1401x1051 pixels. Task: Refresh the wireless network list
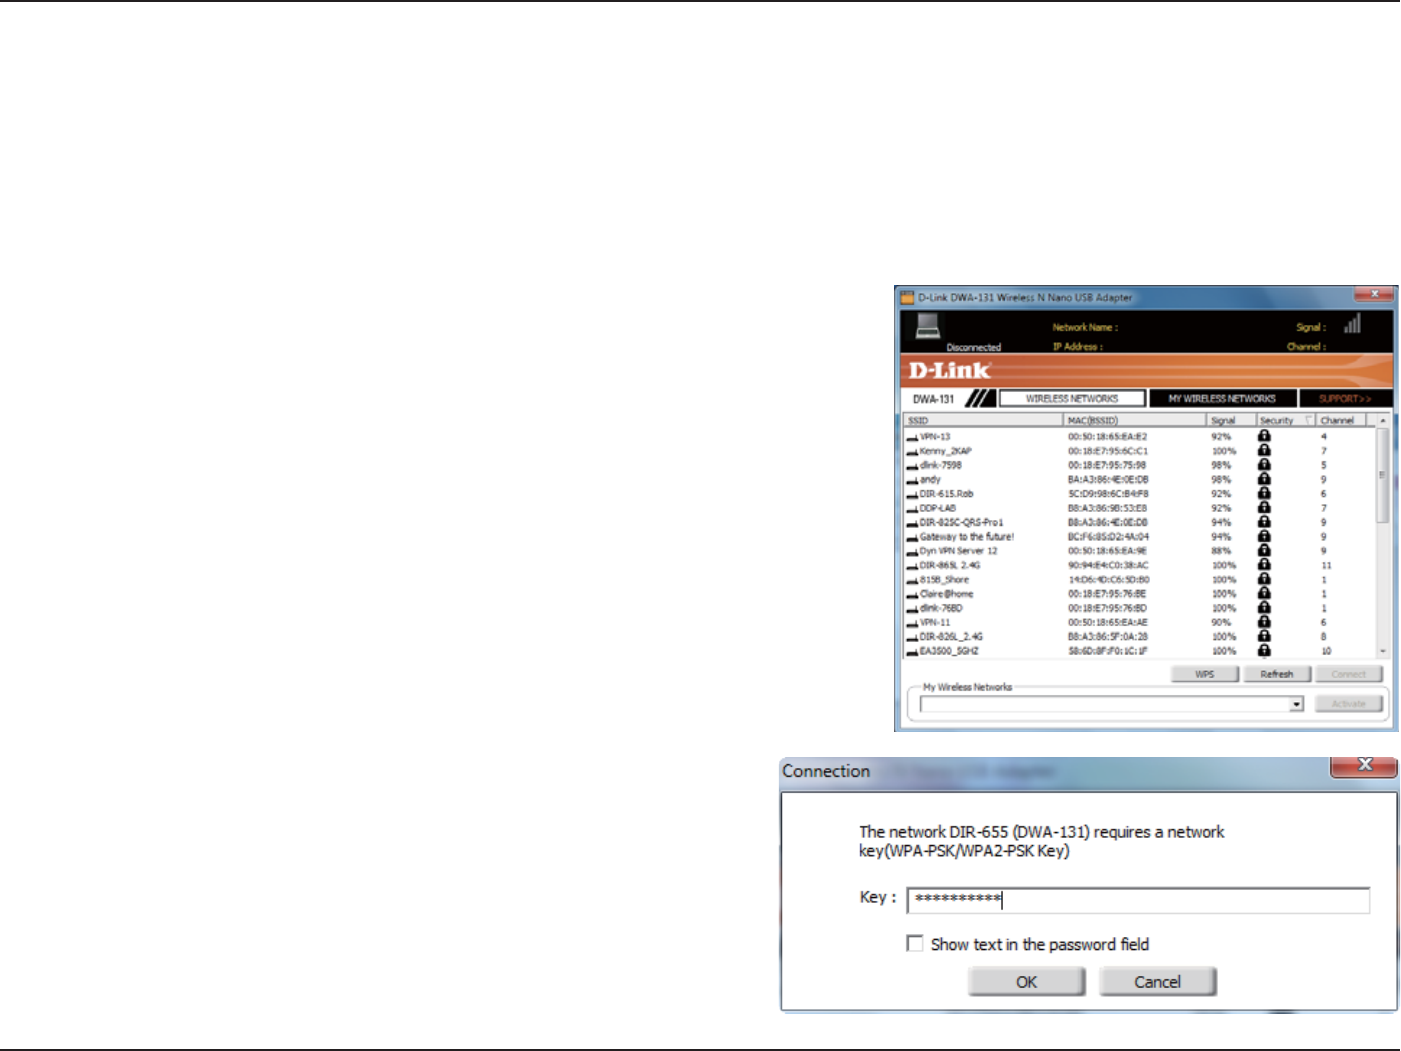coord(1277,674)
